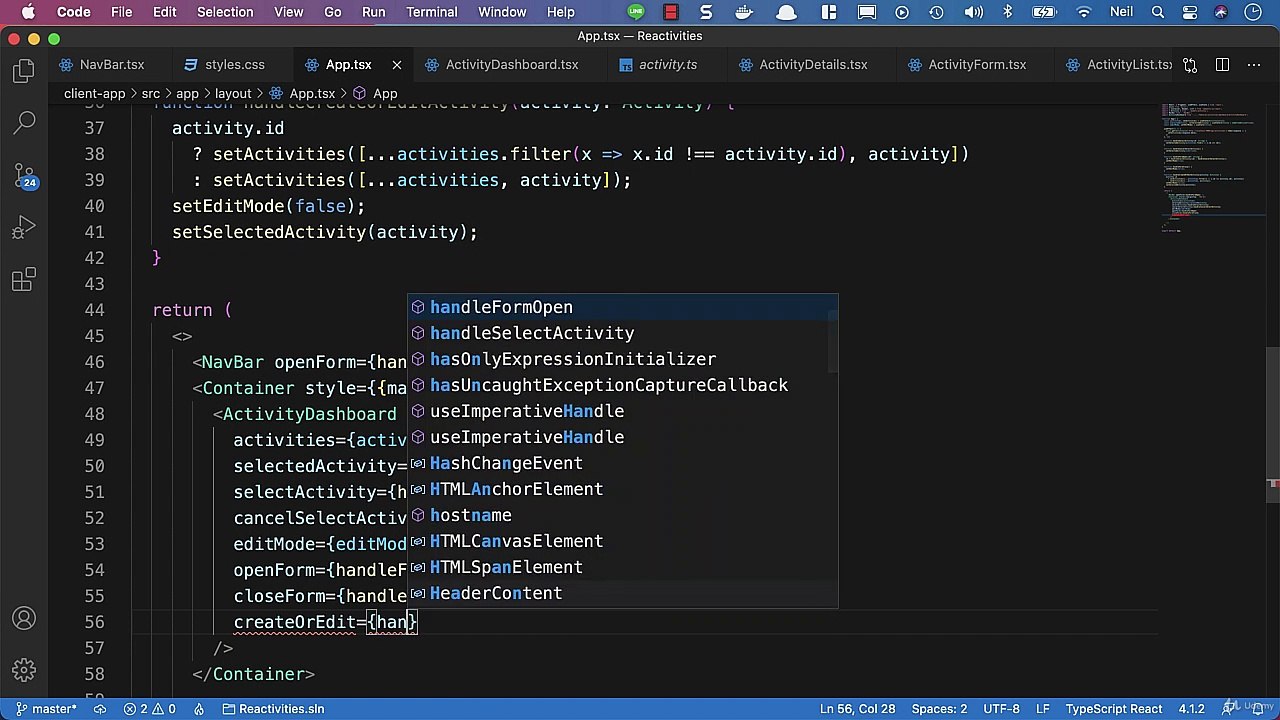Click line number 44 in gutter

(94, 310)
